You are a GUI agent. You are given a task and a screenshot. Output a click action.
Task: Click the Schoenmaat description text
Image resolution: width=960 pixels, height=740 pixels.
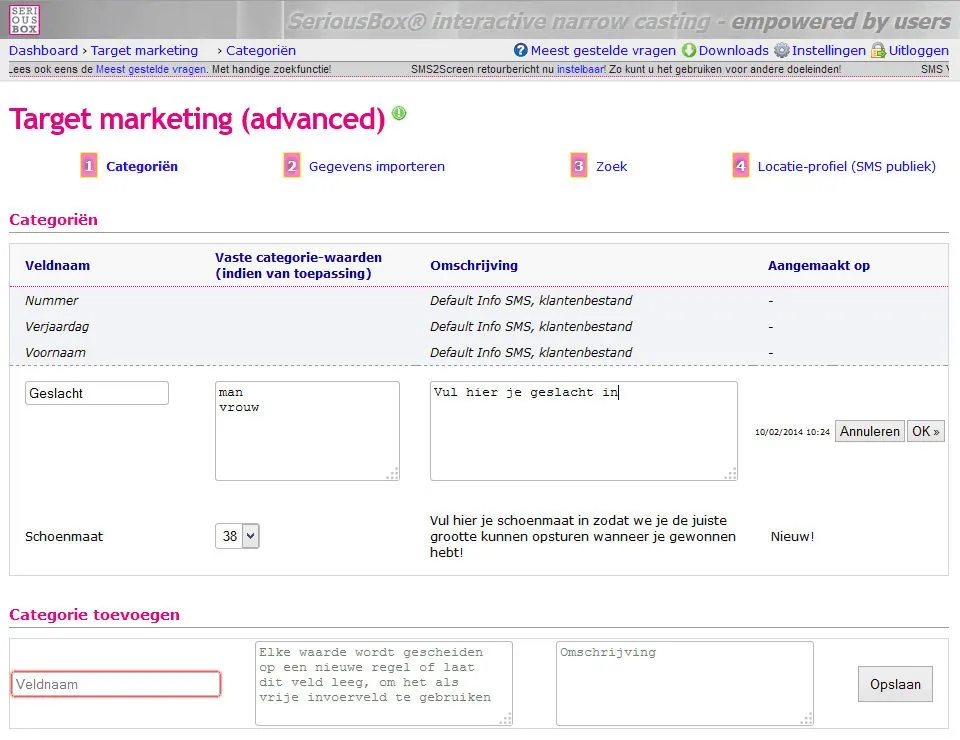coord(583,536)
